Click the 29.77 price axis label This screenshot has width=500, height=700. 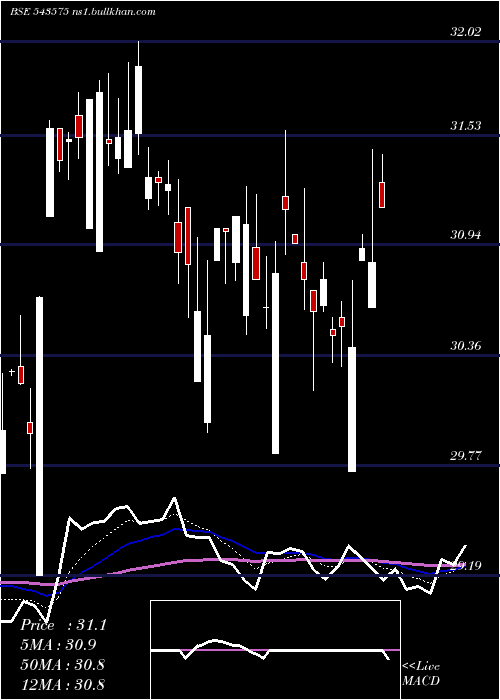pos(466,456)
